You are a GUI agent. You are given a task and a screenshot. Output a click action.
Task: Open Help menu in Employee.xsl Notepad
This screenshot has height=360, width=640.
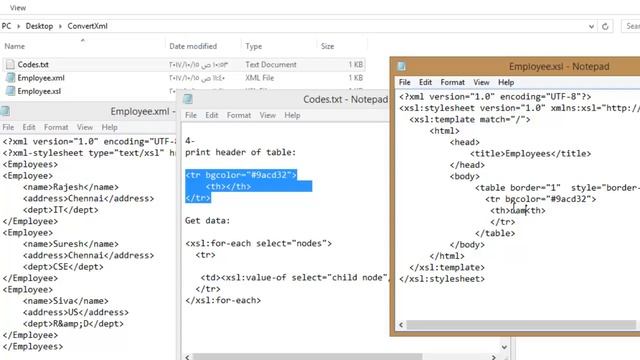[x=506, y=82]
